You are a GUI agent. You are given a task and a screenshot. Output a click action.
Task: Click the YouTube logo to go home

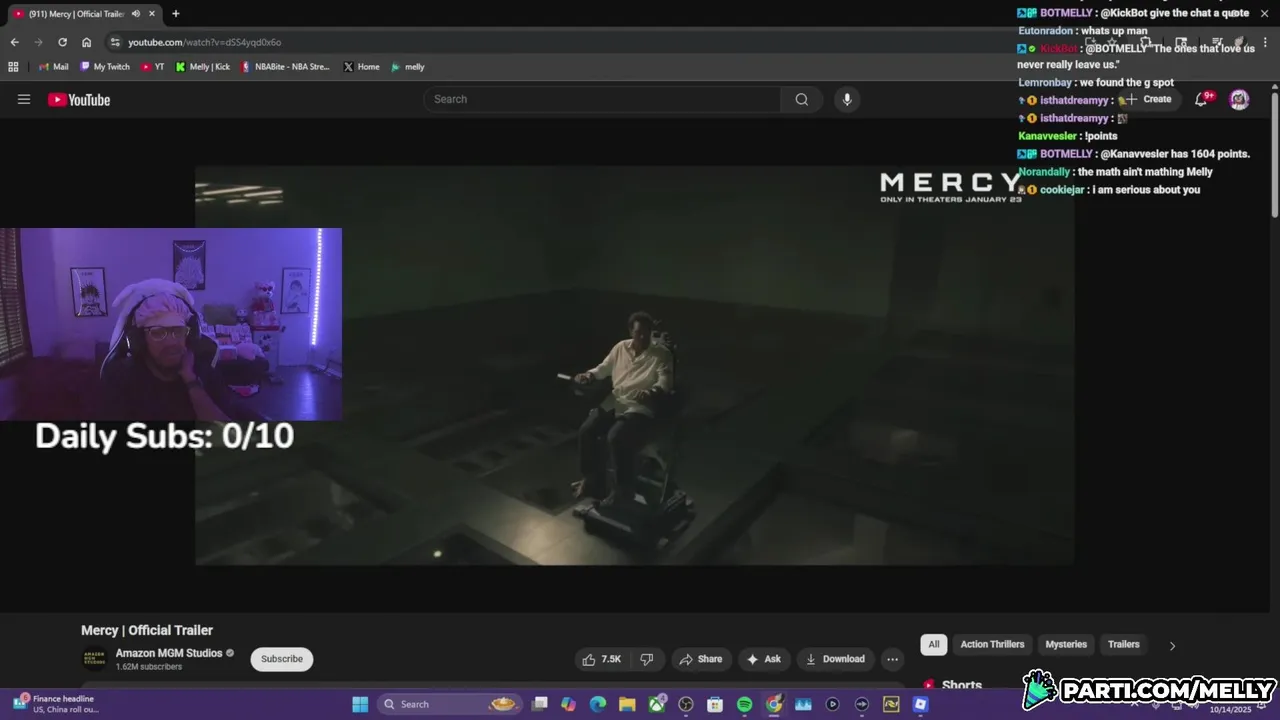pos(79,99)
